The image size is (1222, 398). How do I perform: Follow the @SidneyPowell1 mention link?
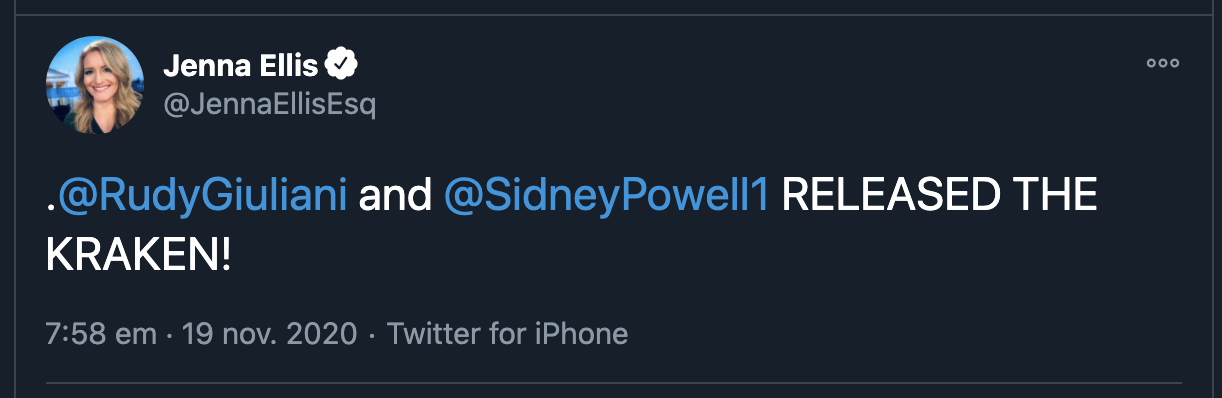click(x=606, y=196)
